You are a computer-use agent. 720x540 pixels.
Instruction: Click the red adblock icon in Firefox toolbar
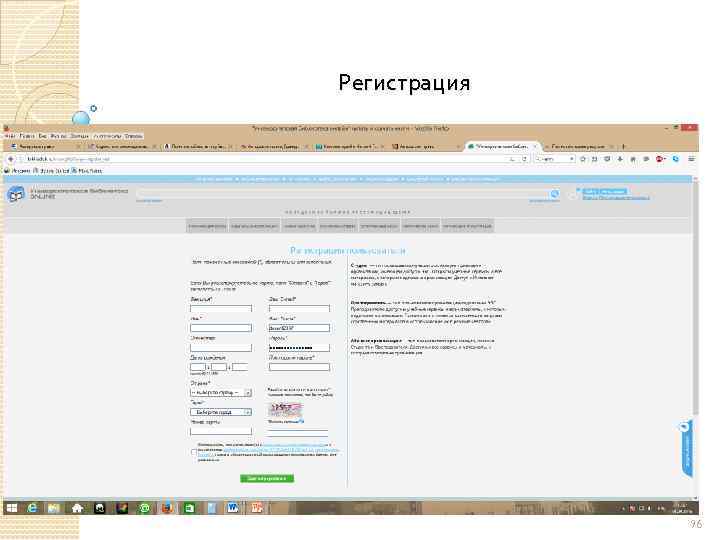660,159
